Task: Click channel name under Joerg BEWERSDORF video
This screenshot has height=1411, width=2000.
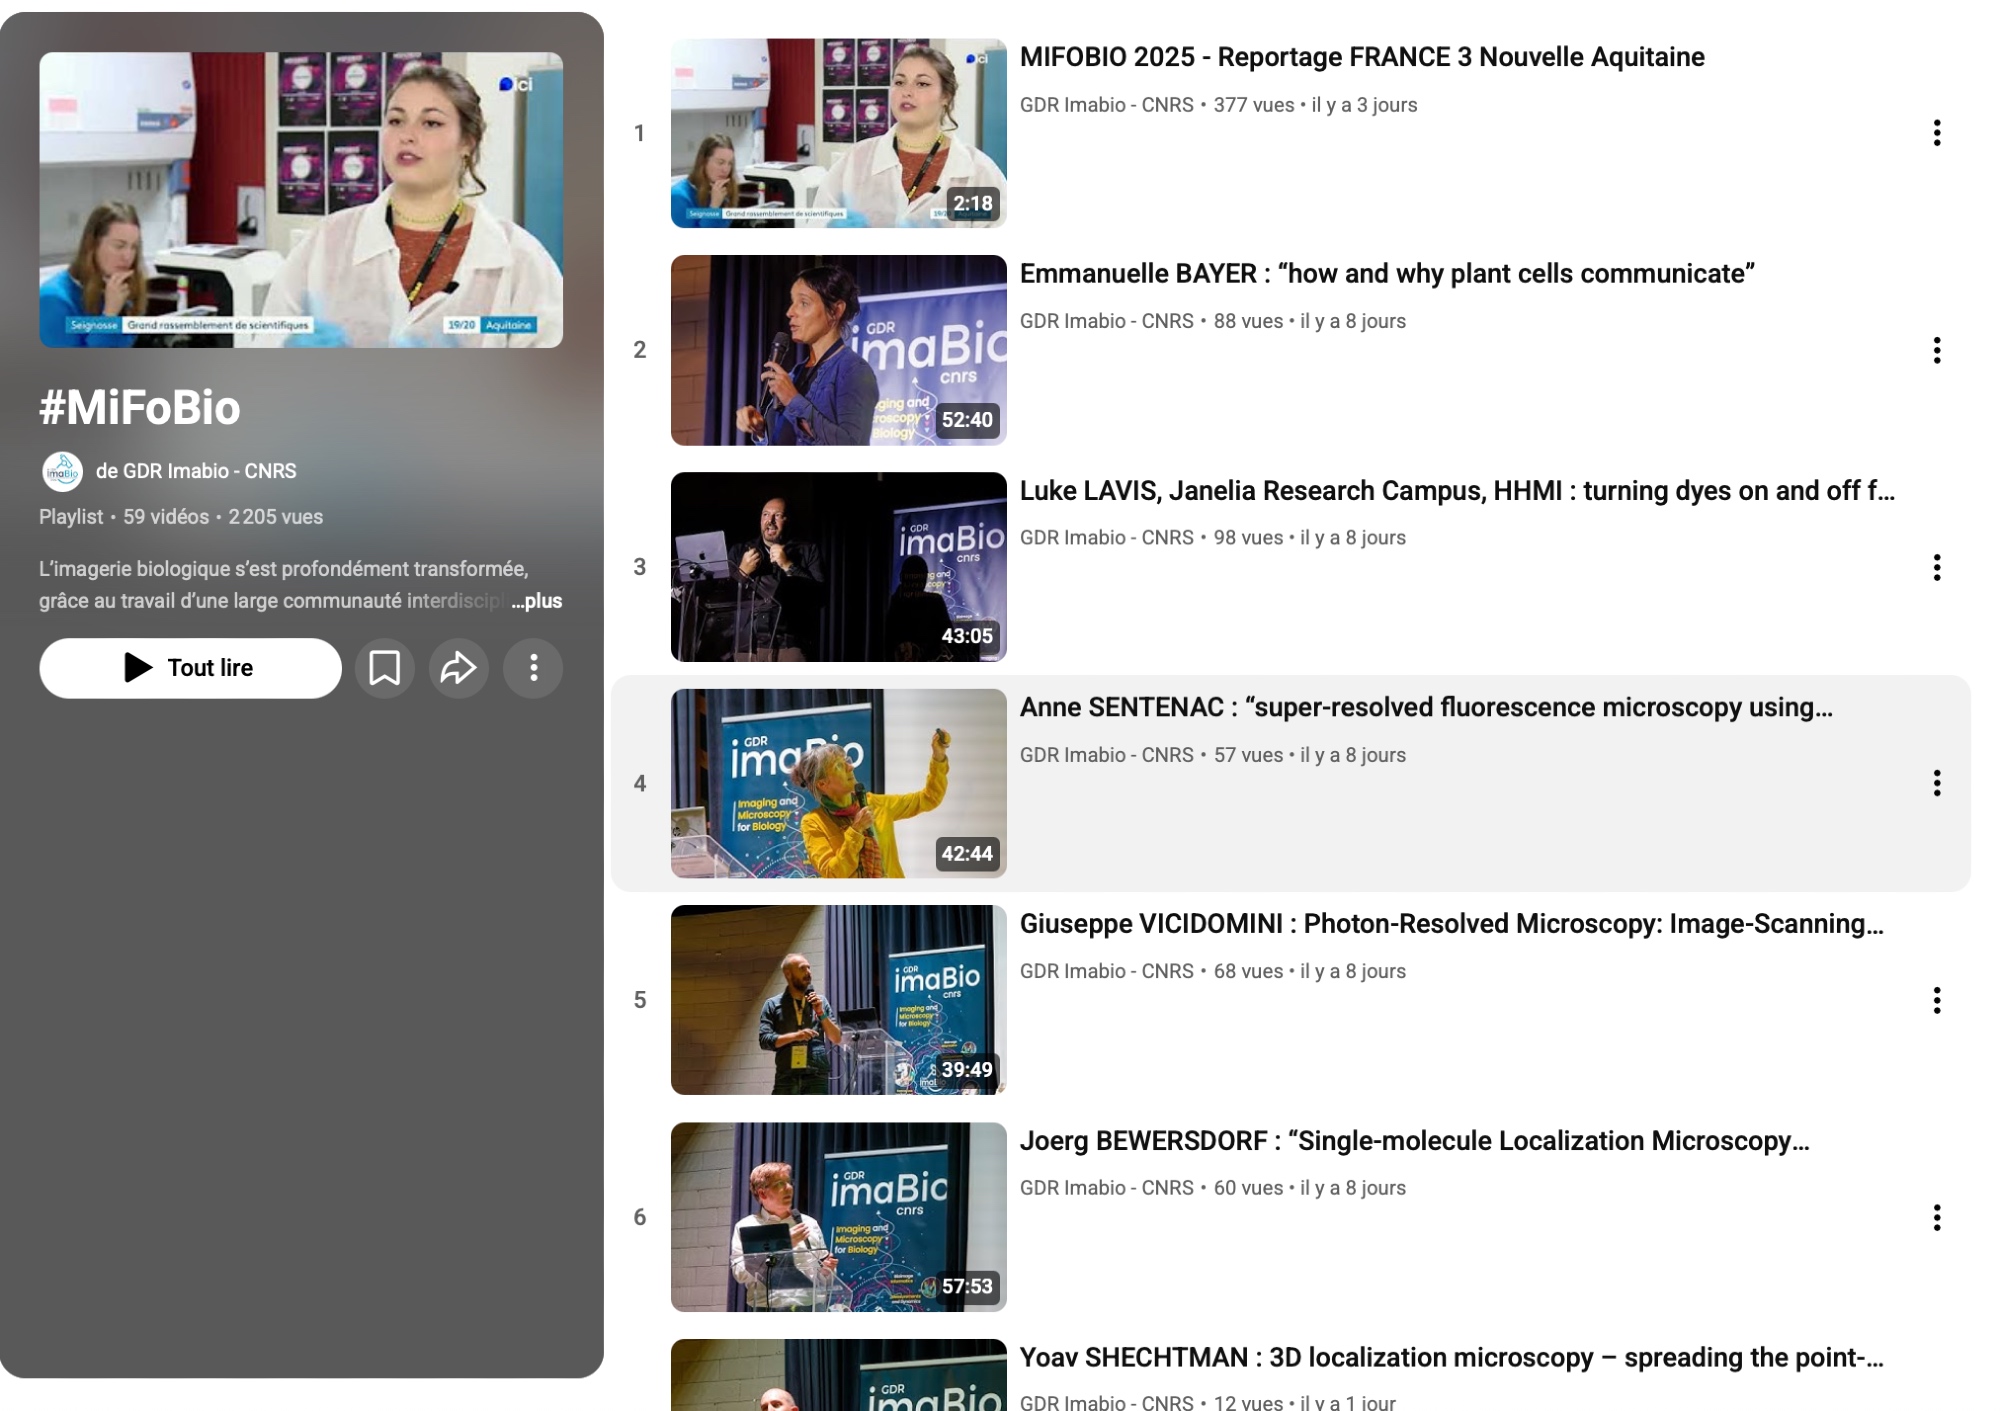Action: pyautogui.click(x=1106, y=1188)
